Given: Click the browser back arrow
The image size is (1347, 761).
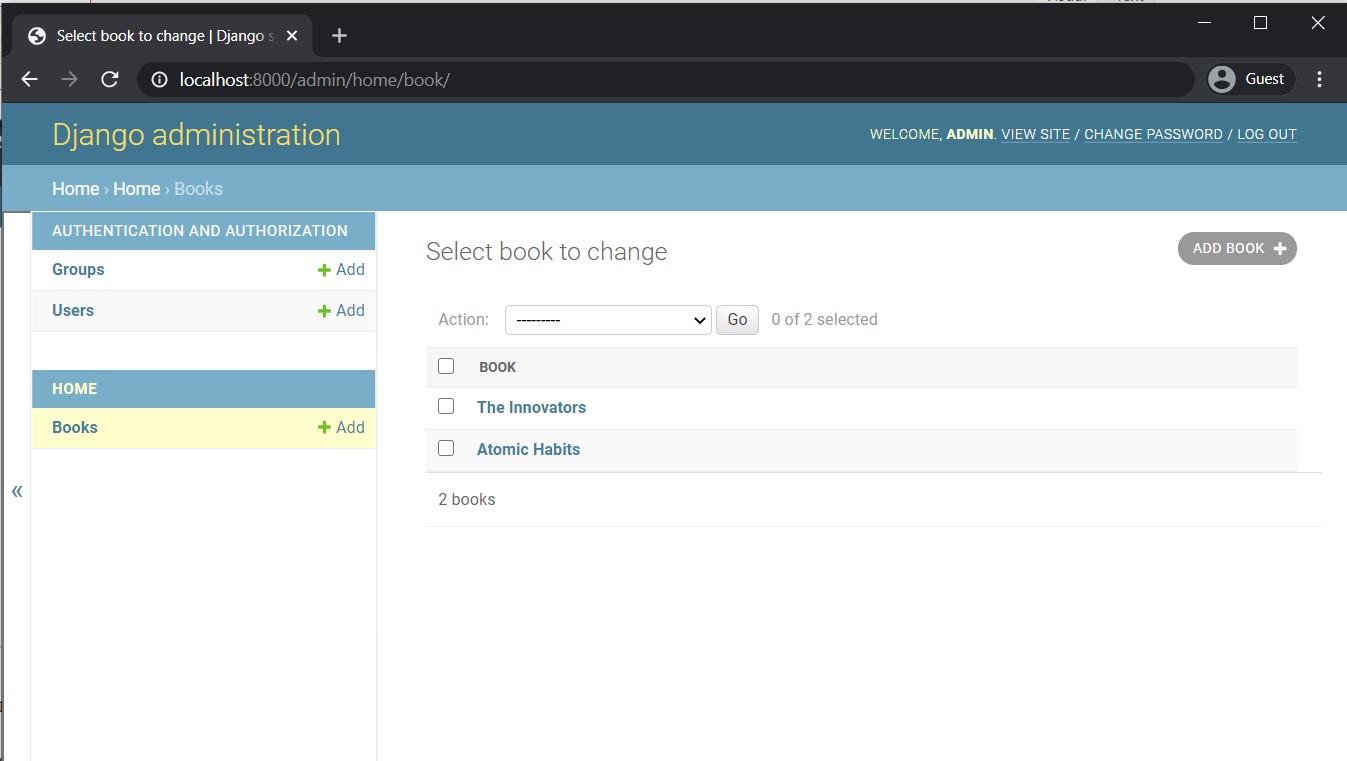Looking at the screenshot, I should coord(29,80).
